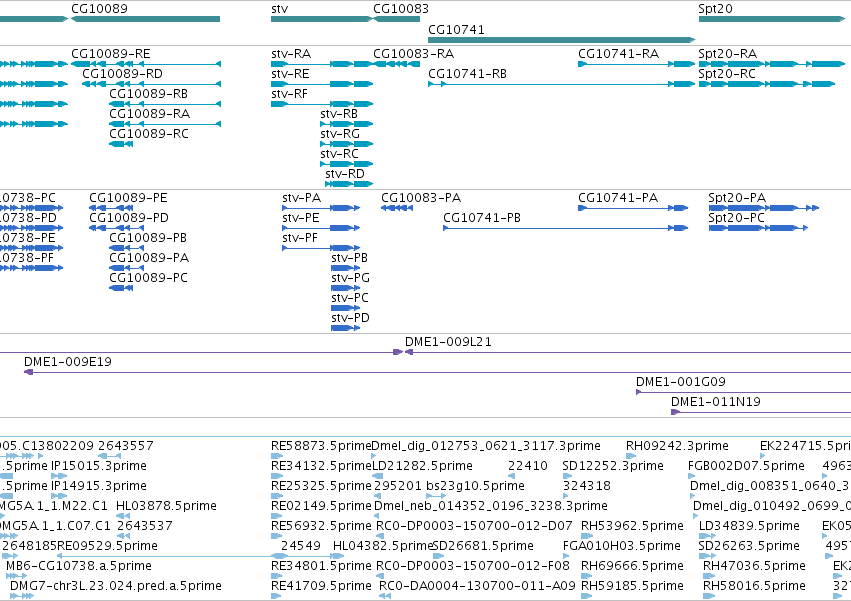
Task: Click the stv-PB protein label
Action: (x=349, y=258)
